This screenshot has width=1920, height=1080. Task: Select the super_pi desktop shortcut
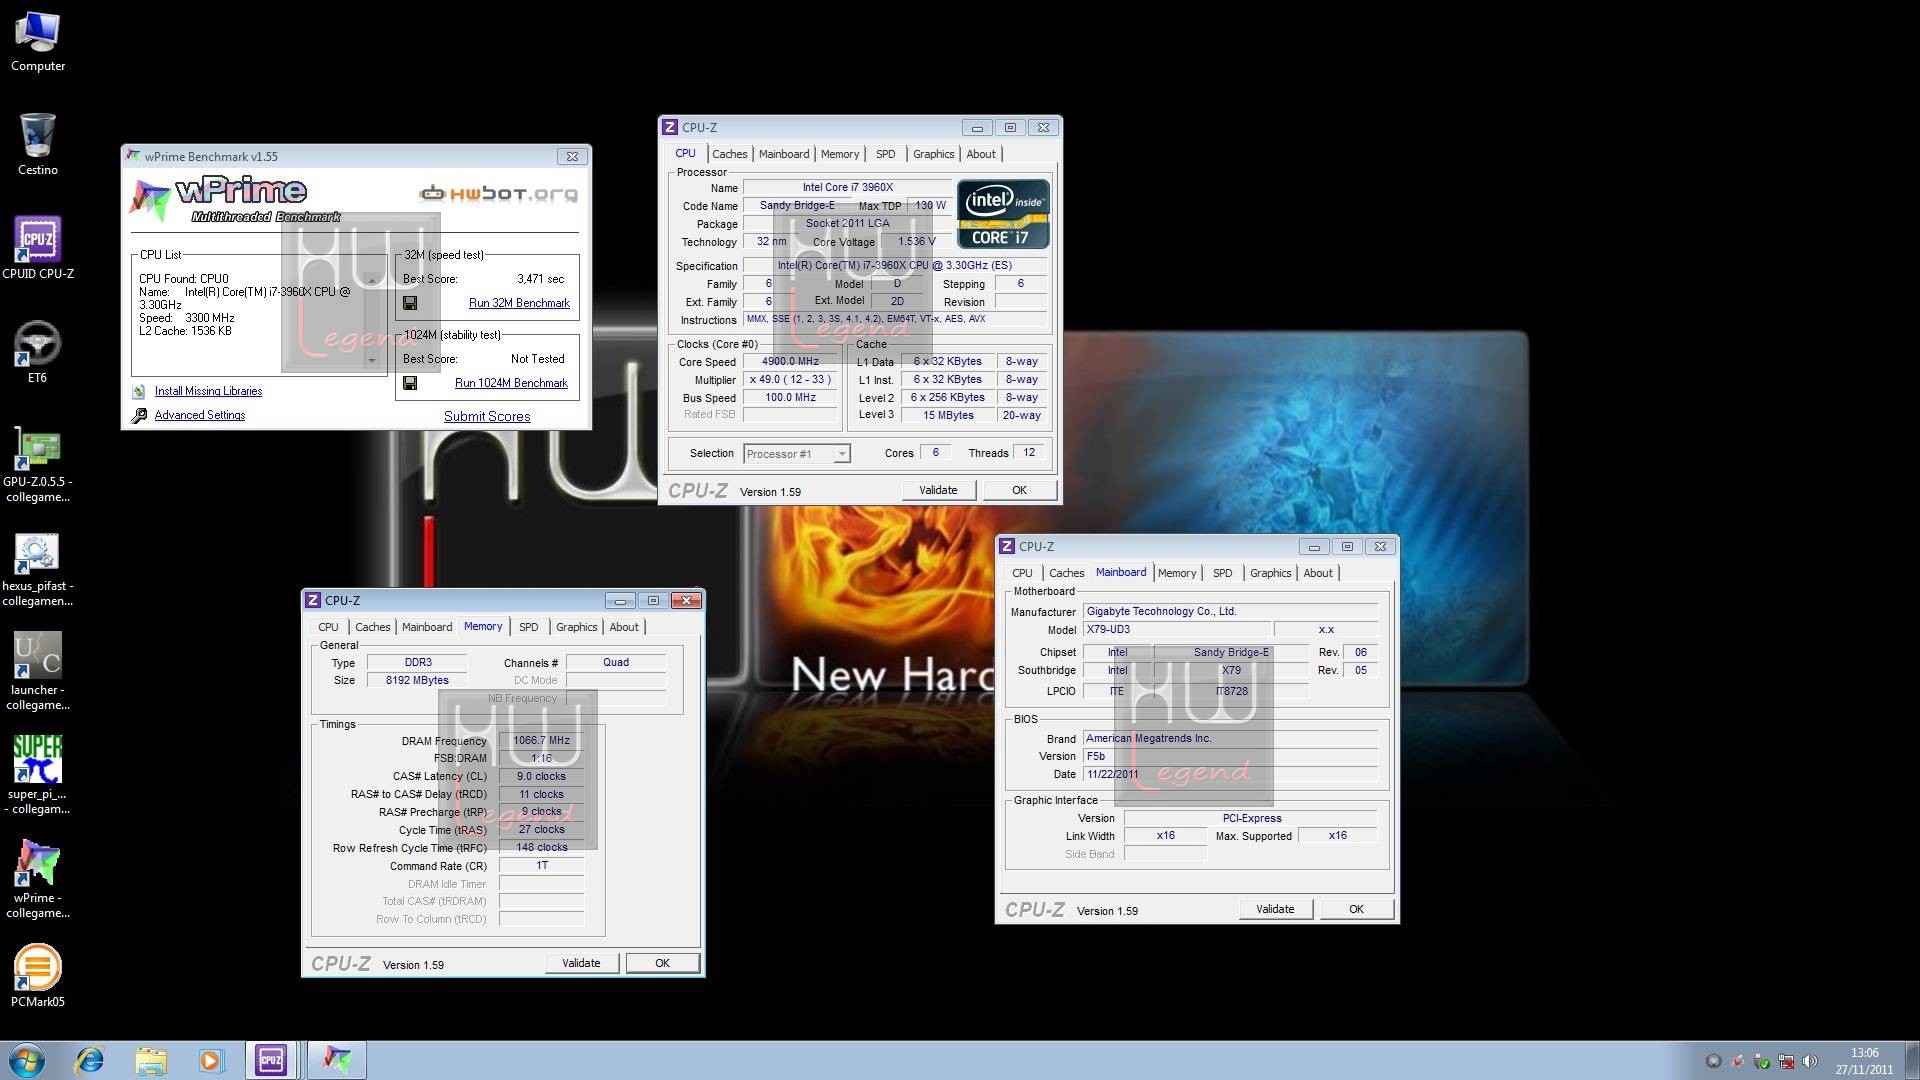38,776
